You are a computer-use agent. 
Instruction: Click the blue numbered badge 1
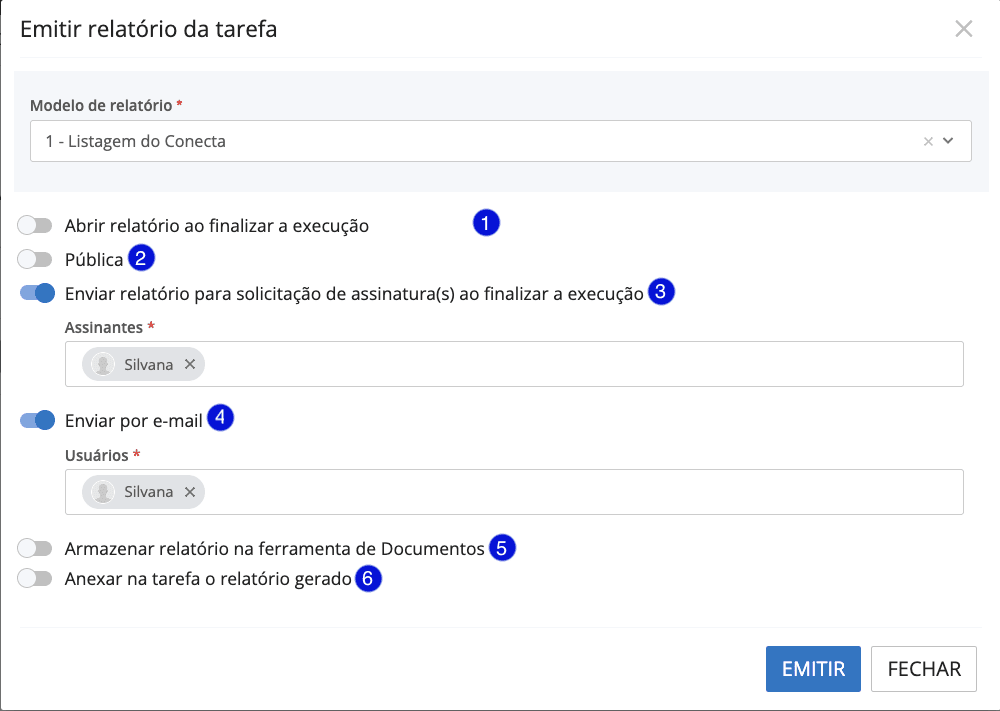[485, 223]
